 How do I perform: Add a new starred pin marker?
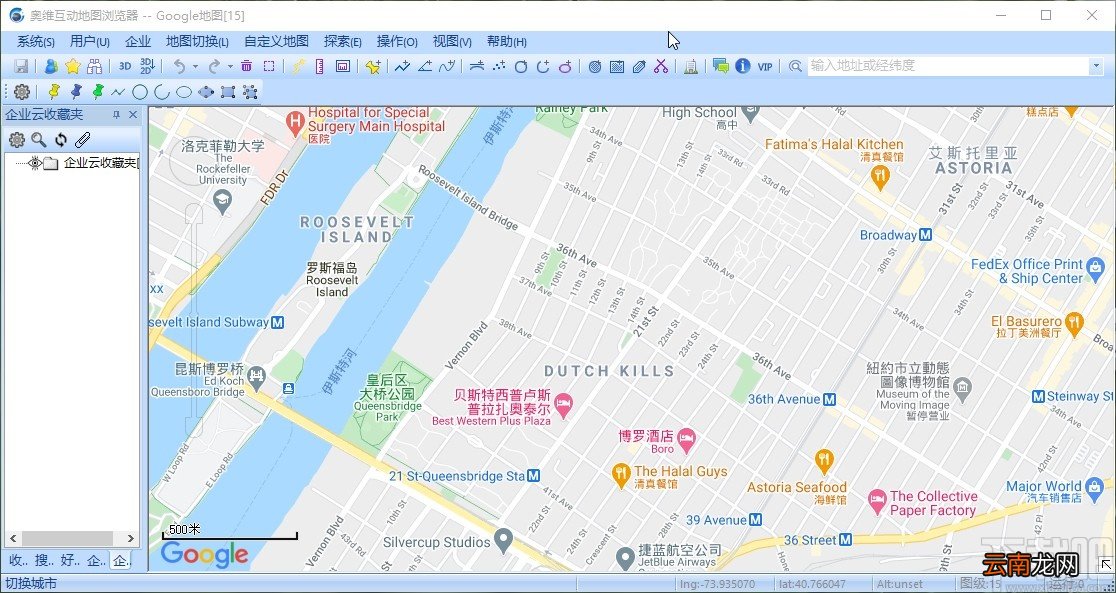point(373,66)
